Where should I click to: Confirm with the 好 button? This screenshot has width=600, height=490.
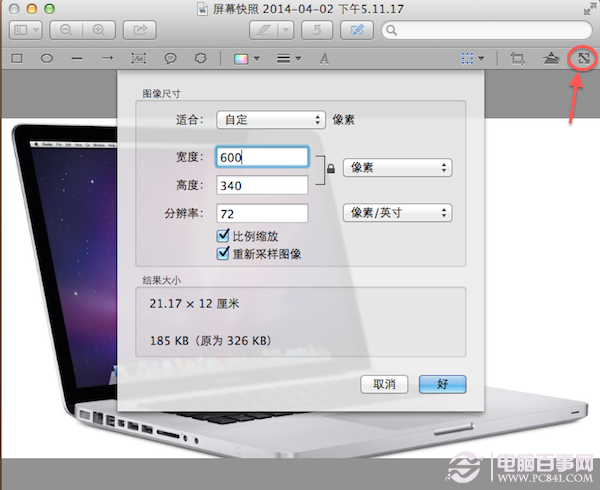coord(442,384)
